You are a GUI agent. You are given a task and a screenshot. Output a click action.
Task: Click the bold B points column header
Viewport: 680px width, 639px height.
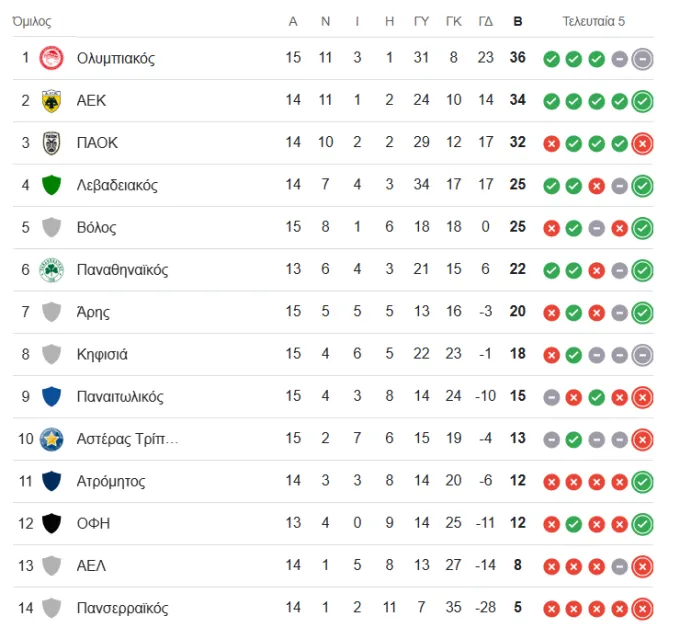pyautogui.click(x=518, y=21)
